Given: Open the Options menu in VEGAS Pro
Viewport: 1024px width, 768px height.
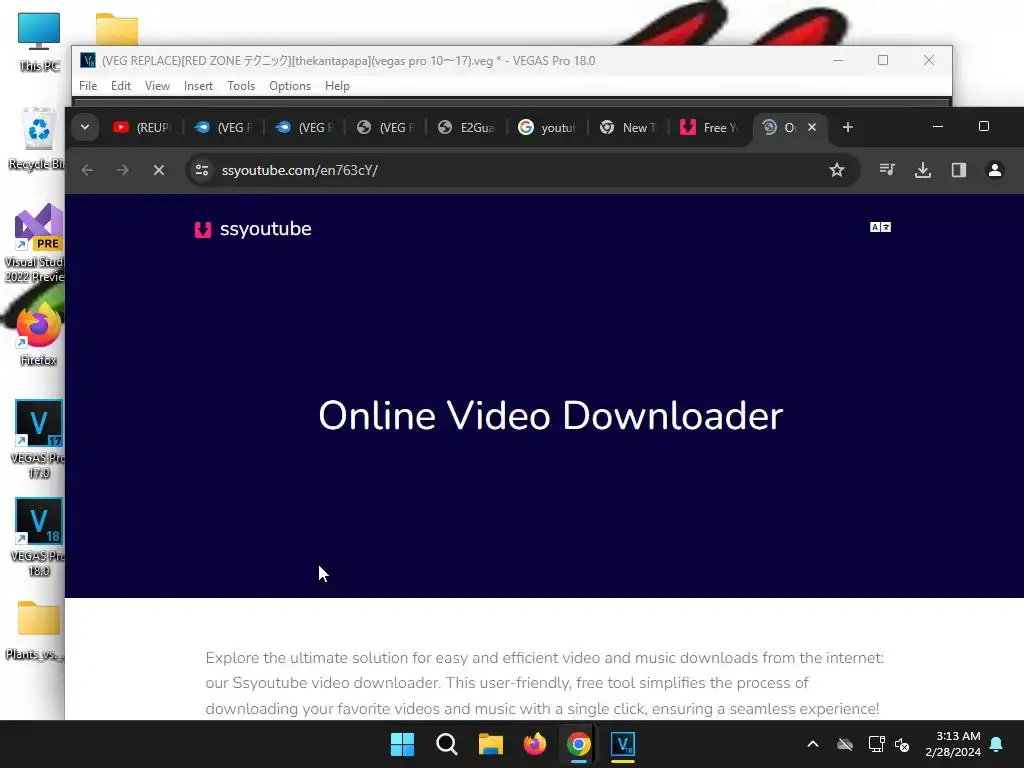Looking at the screenshot, I should pyautogui.click(x=290, y=86).
